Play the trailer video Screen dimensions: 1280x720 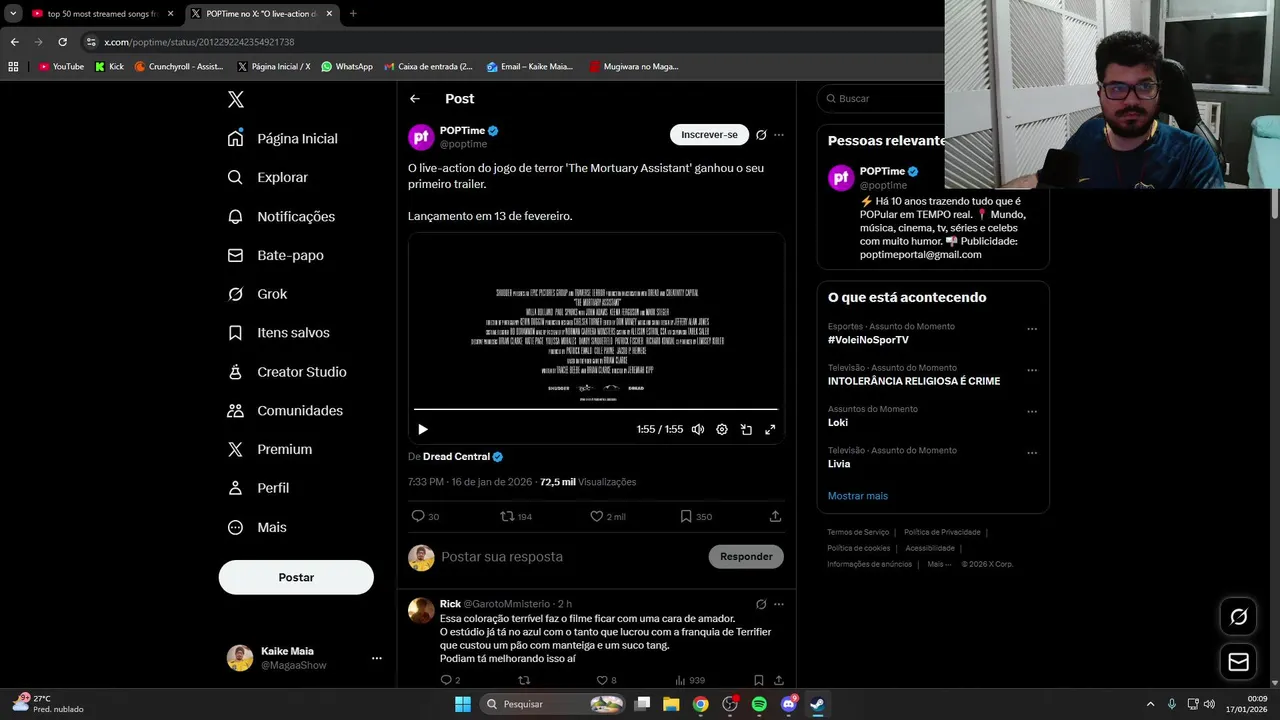point(422,429)
